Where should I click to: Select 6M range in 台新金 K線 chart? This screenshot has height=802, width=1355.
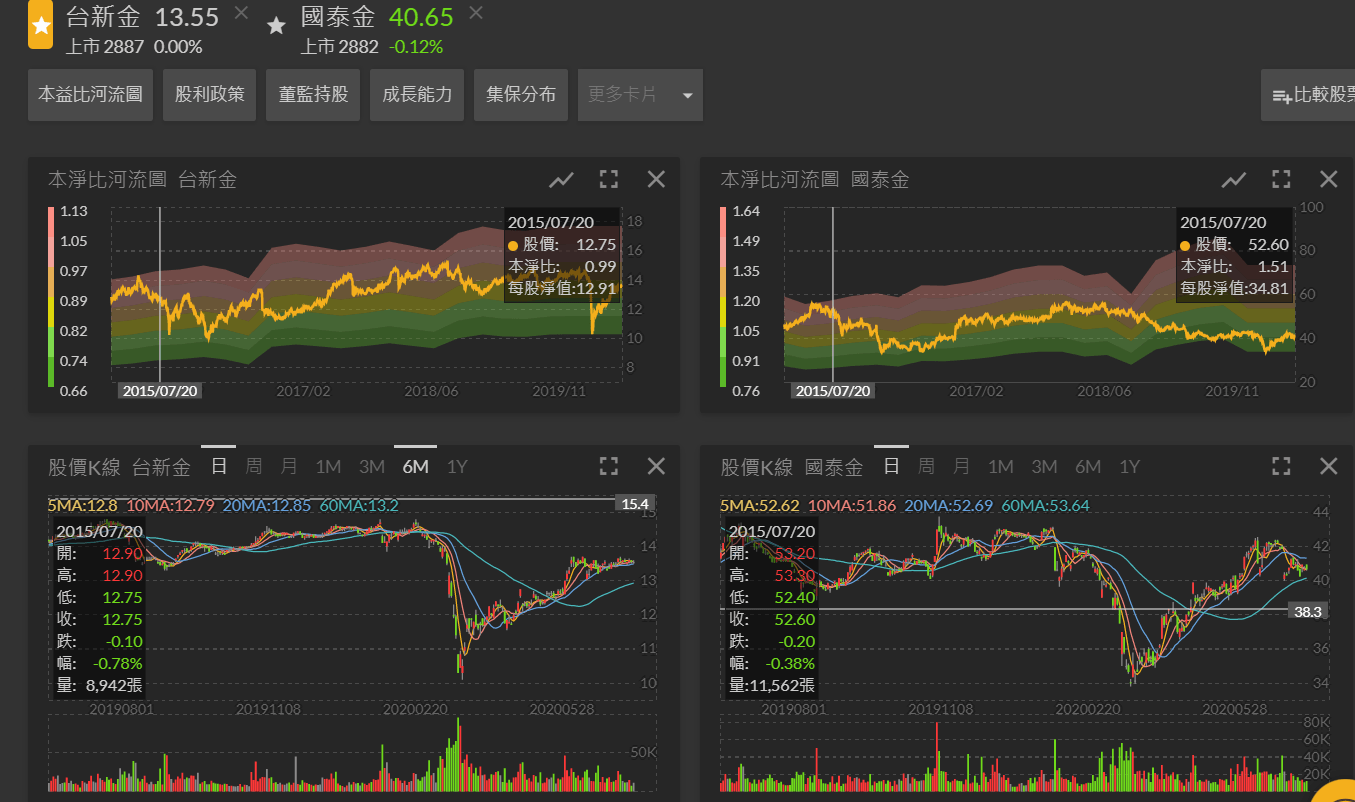click(x=415, y=466)
